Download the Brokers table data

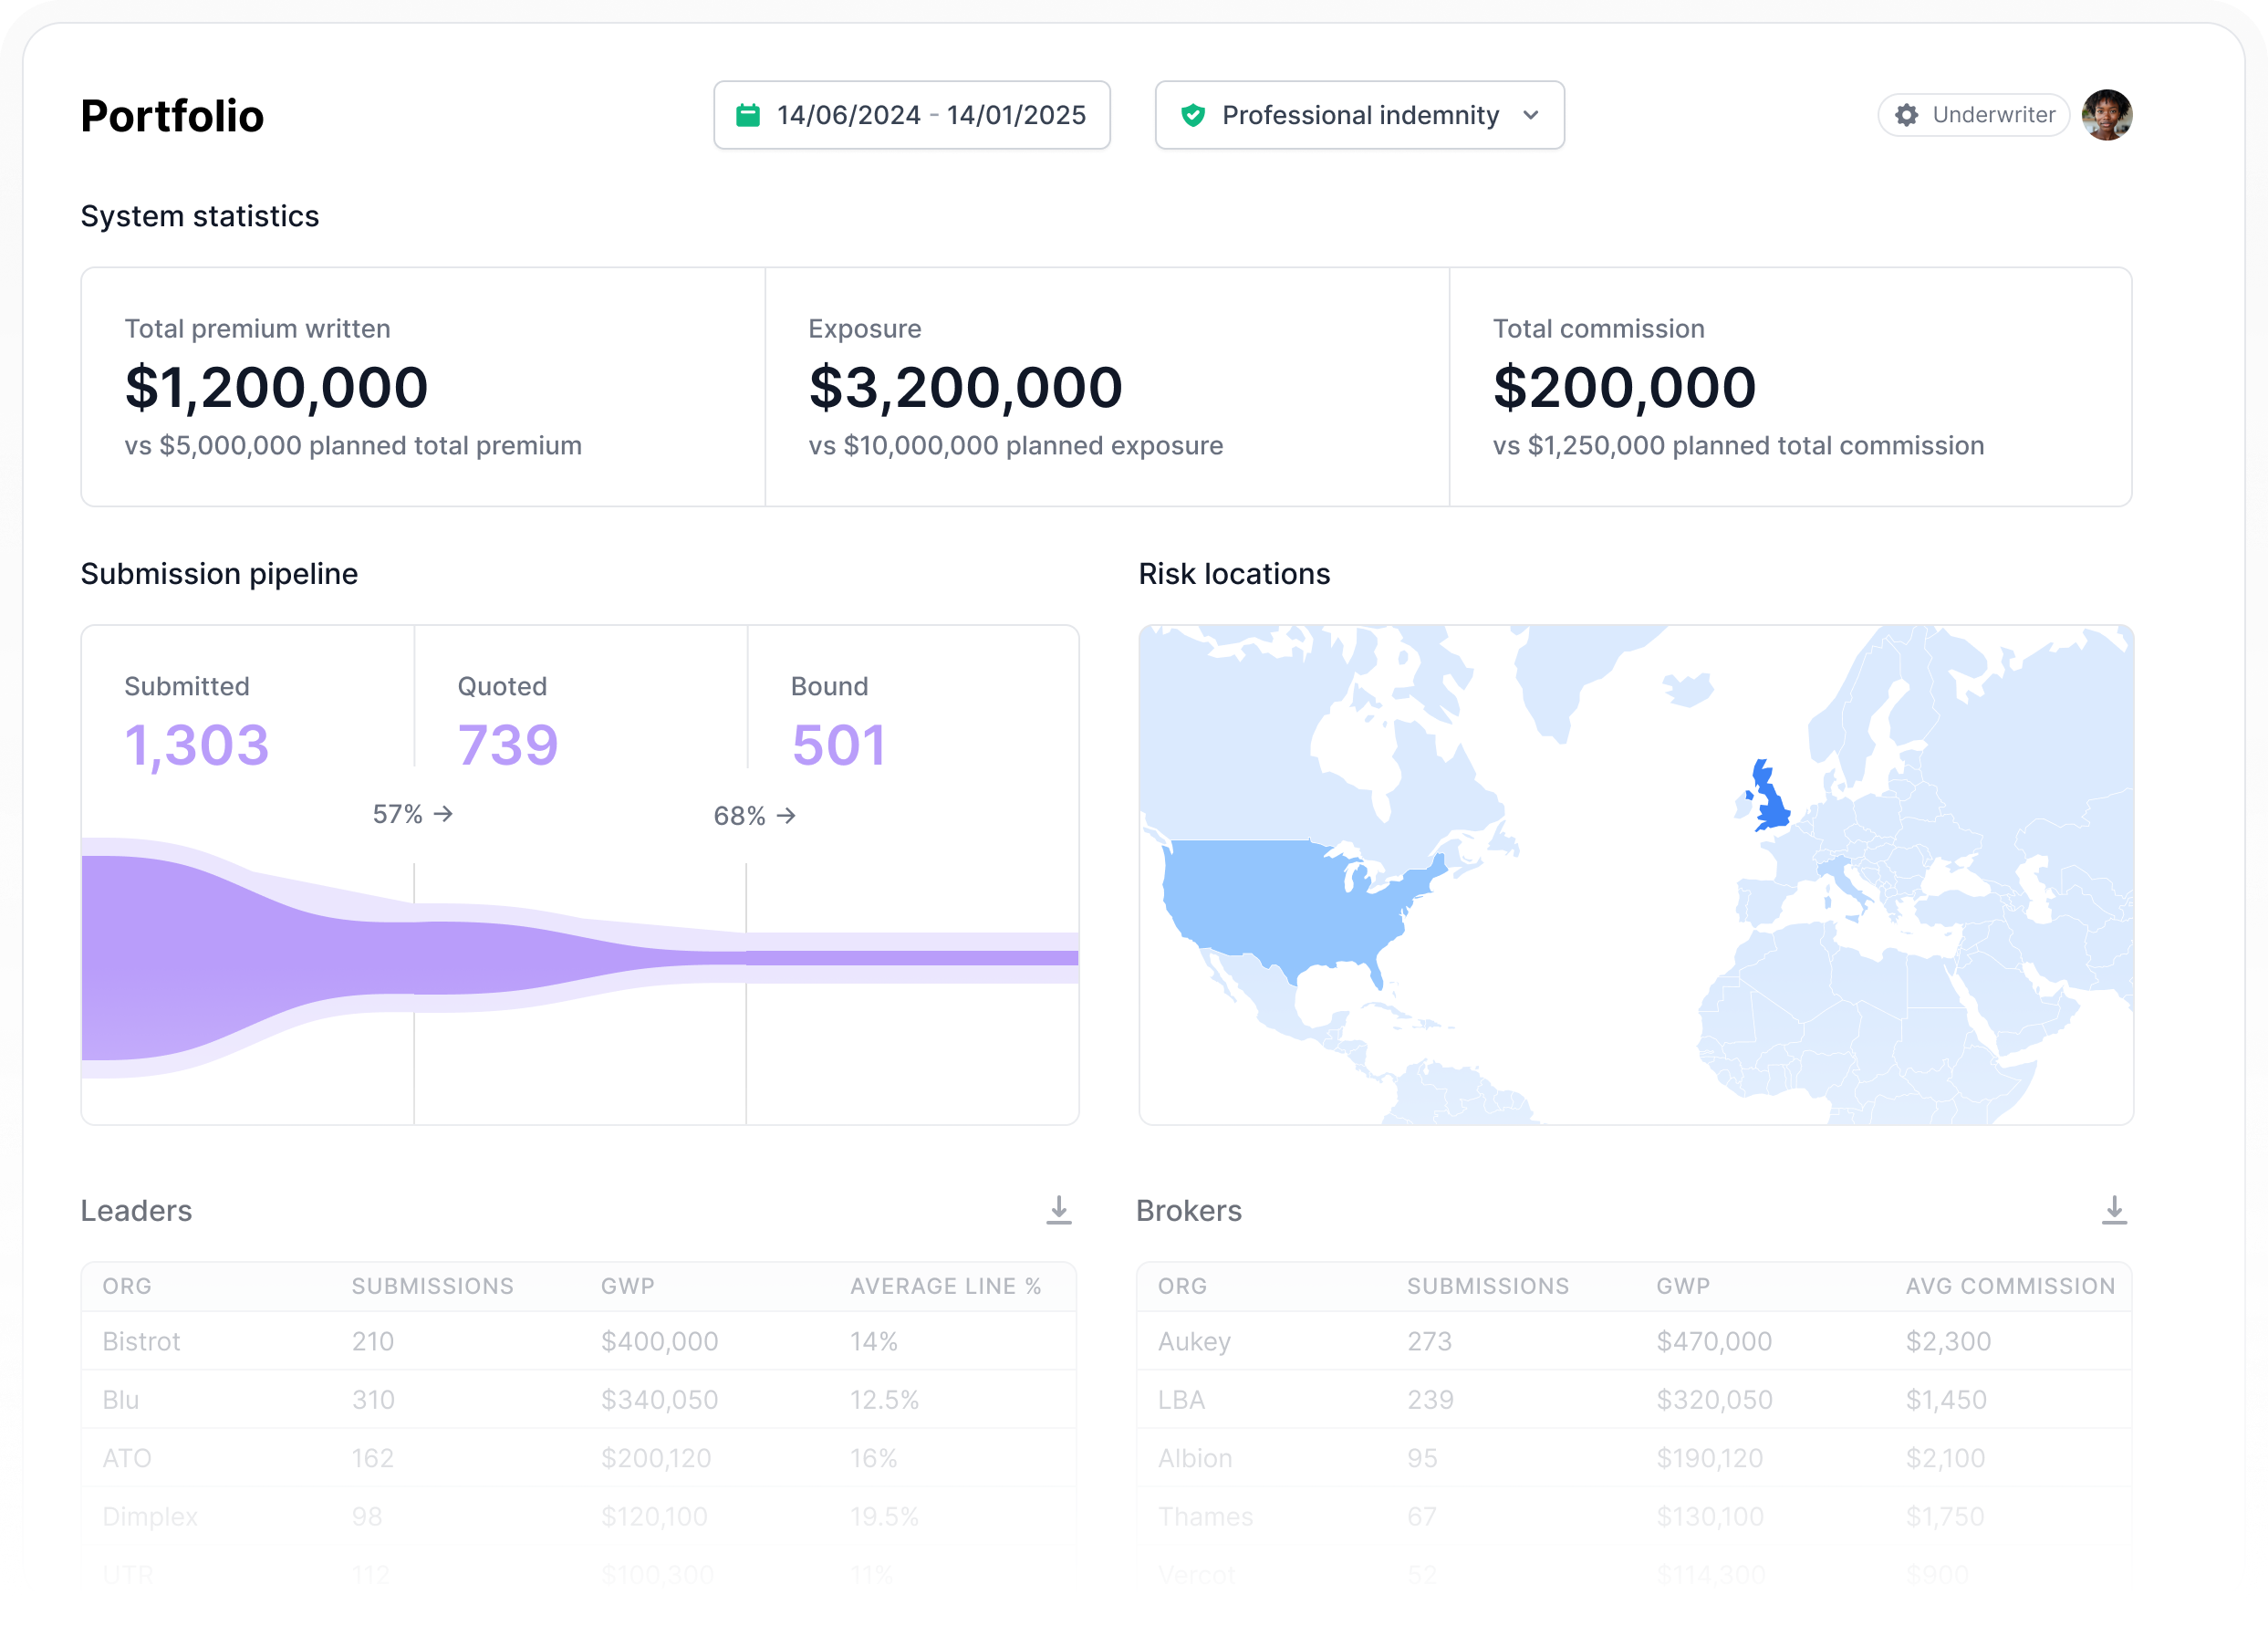pyautogui.click(x=2115, y=1210)
